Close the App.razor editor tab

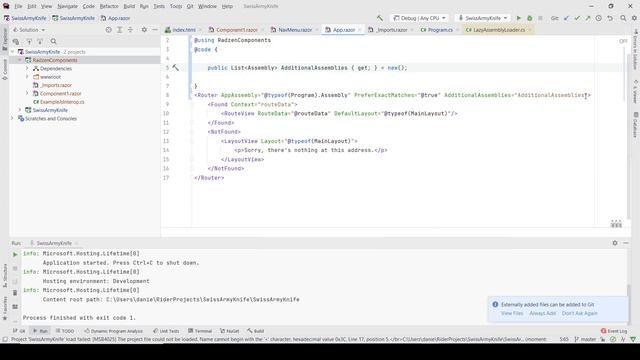[x=359, y=30]
